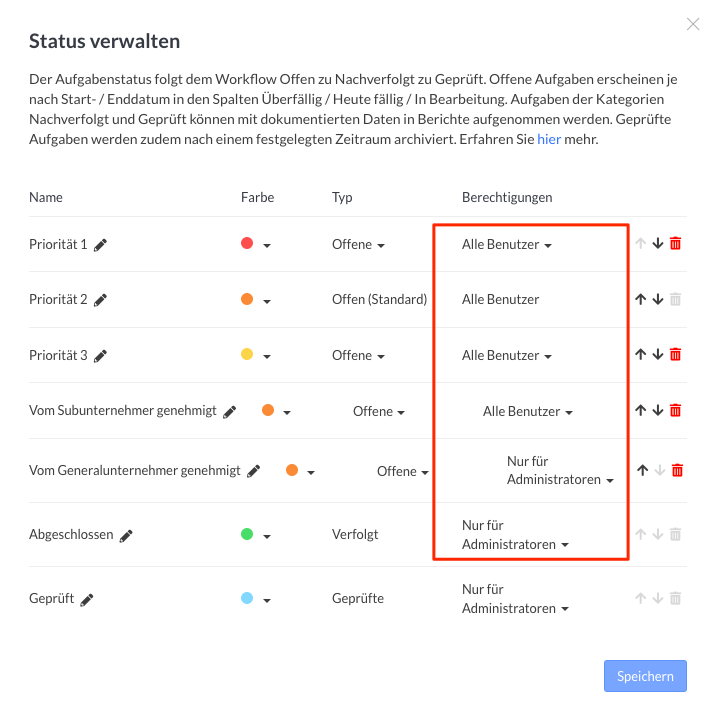Edit Vom Subunternehmer genehmigt name
The width and height of the screenshot is (716, 721).
click(x=230, y=411)
